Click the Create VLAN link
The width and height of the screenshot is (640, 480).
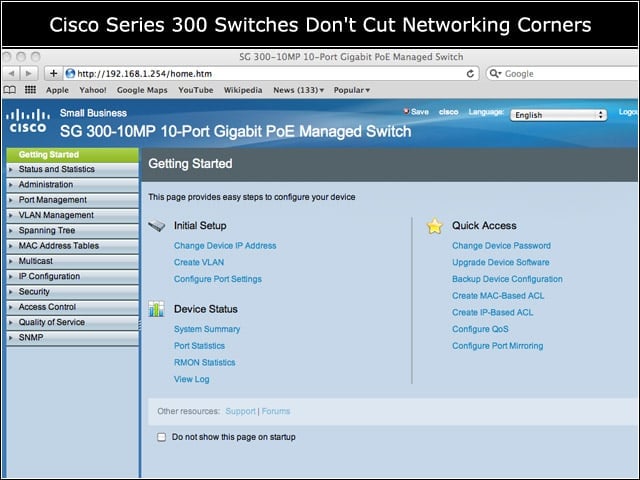(199, 262)
